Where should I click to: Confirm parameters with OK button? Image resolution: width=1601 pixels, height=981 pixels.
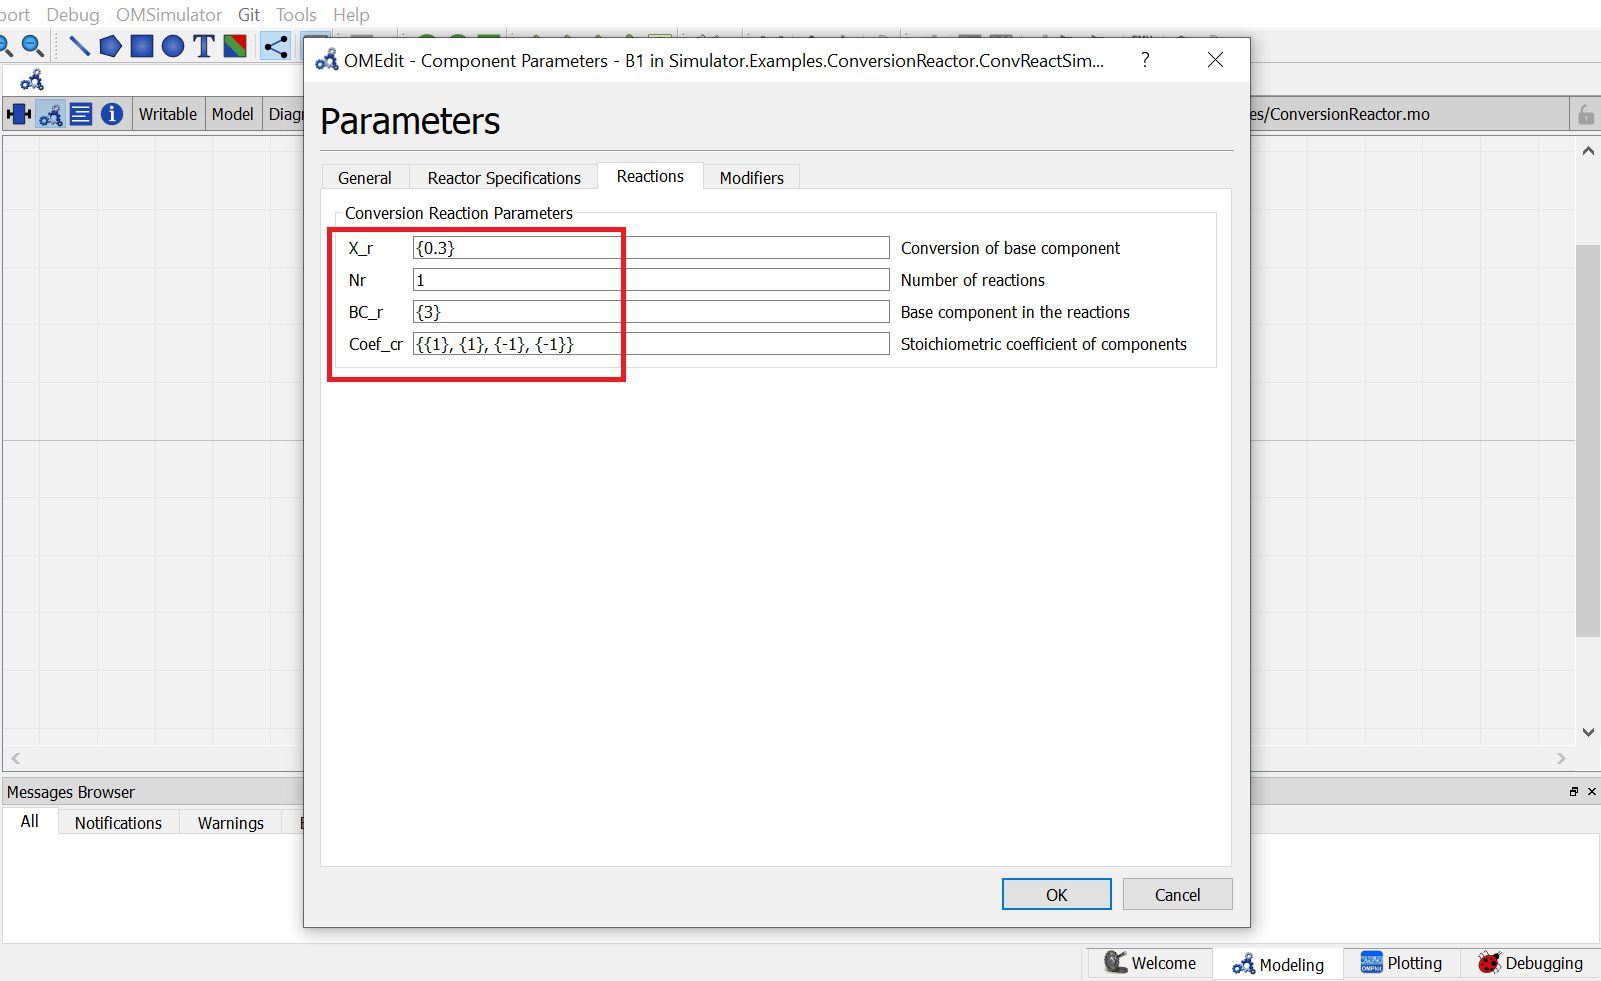click(x=1057, y=895)
